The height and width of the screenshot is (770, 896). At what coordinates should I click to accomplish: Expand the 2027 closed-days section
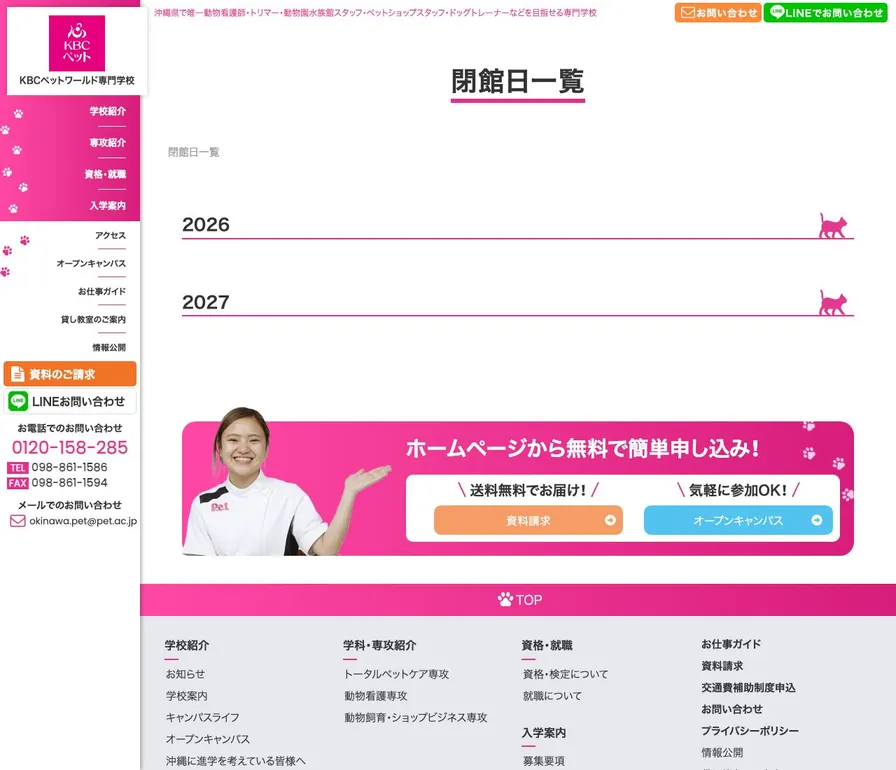518,302
